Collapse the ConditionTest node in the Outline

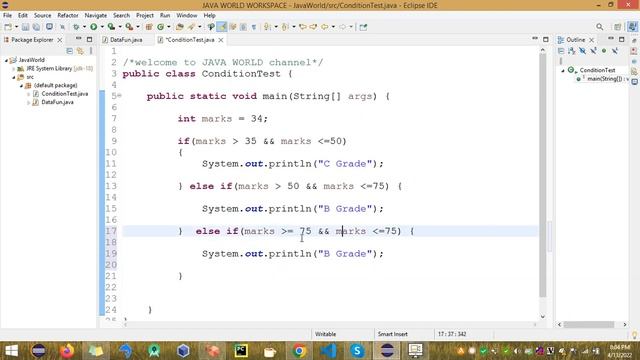[563, 70]
